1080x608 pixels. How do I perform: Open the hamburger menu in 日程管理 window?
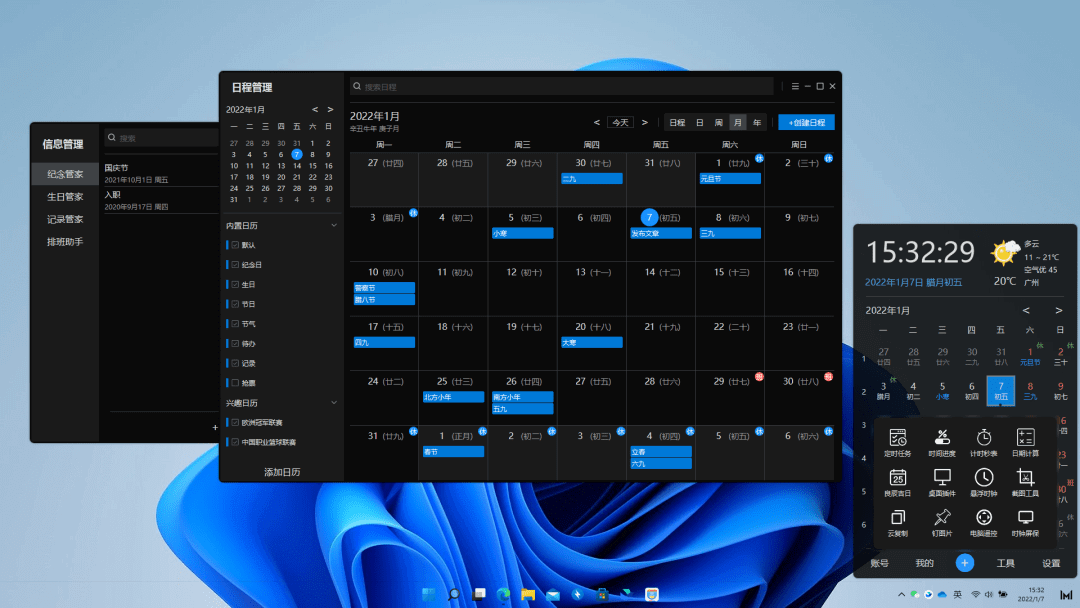[795, 86]
